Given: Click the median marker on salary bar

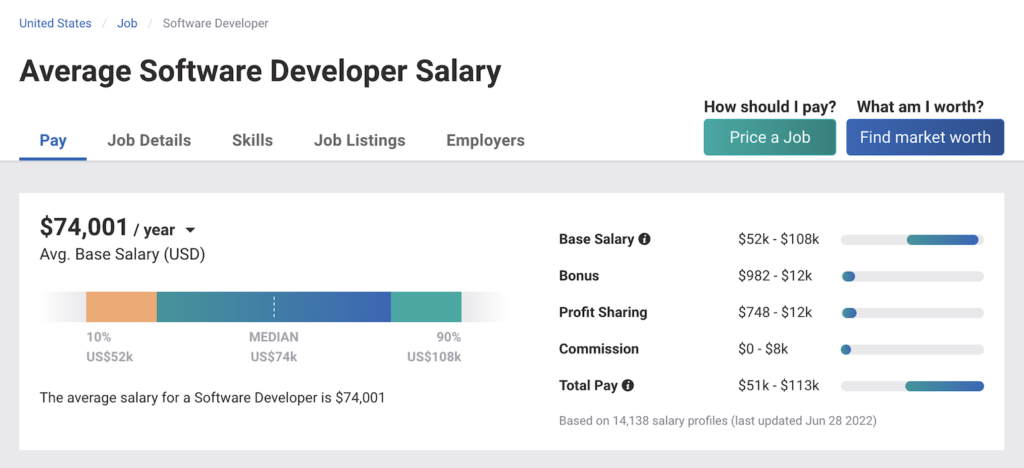Looking at the screenshot, I should pyautogui.click(x=274, y=306).
